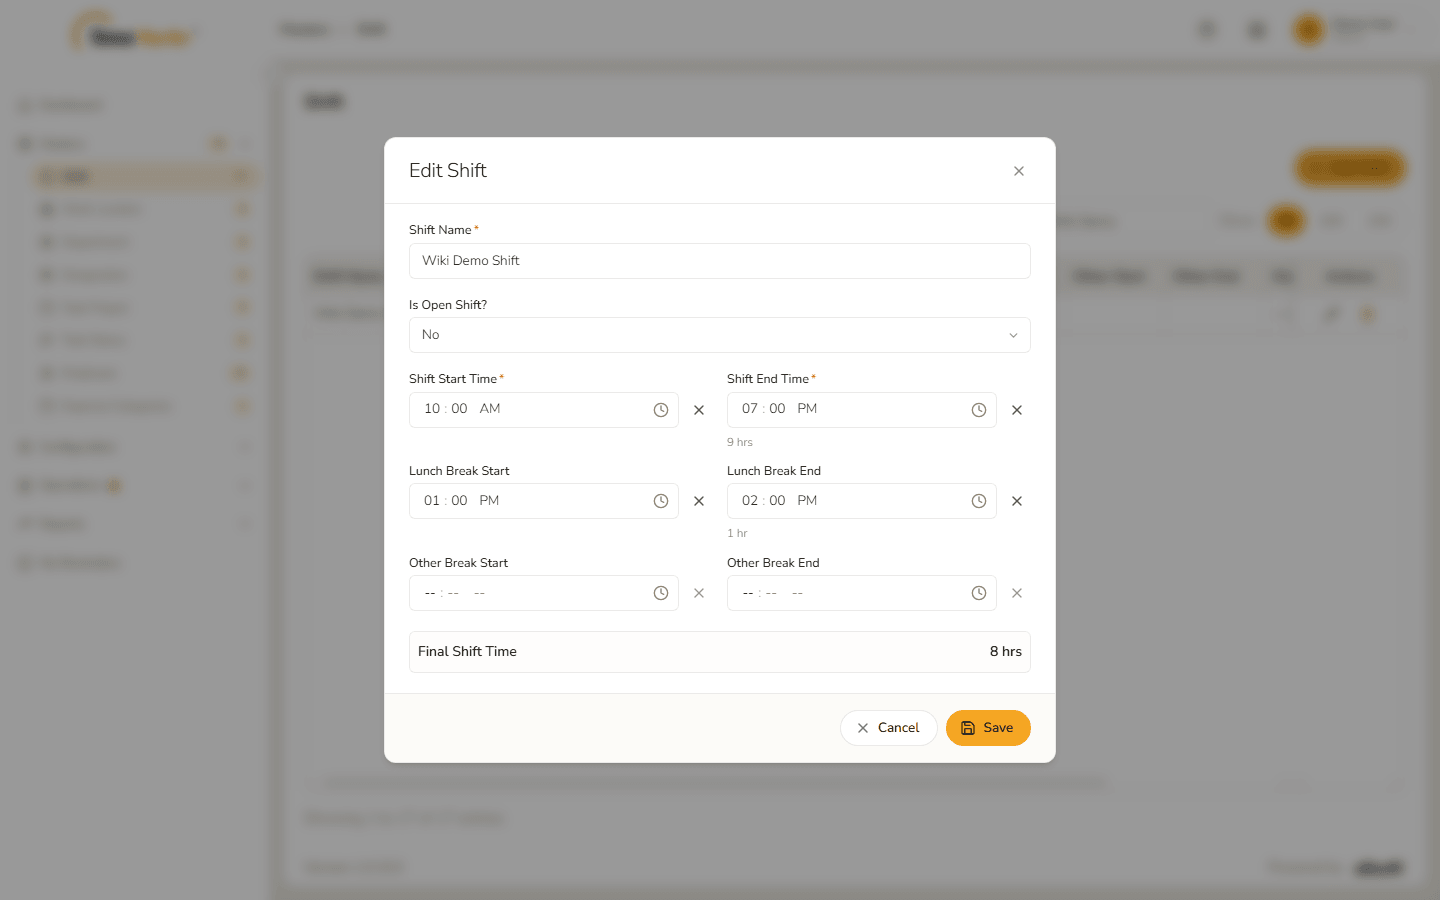Select the AM period in Shift Start Time
Viewport: 1440px width, 900px height.
[x=490, y=409]
